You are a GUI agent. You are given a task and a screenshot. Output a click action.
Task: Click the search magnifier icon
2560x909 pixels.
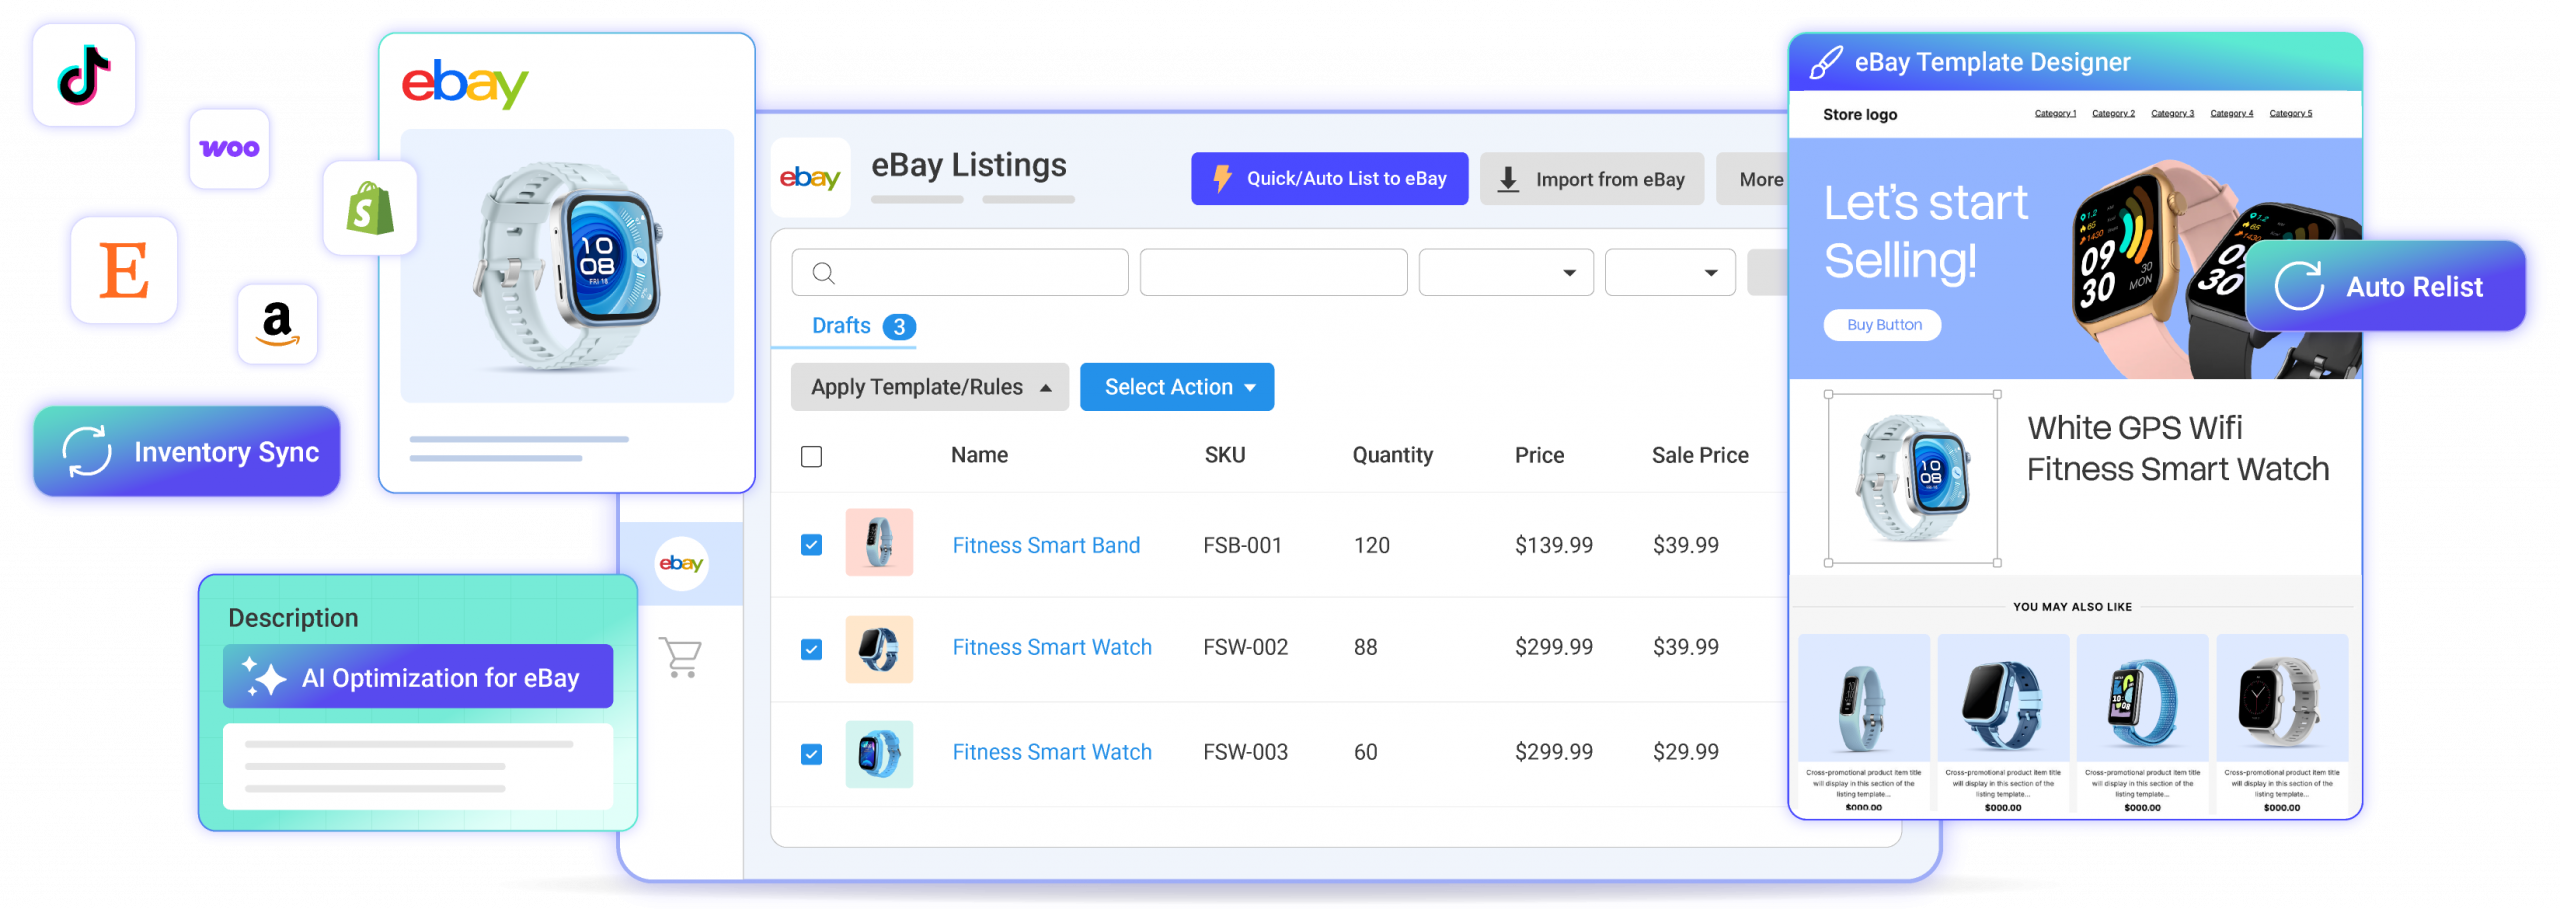point(823,273)
